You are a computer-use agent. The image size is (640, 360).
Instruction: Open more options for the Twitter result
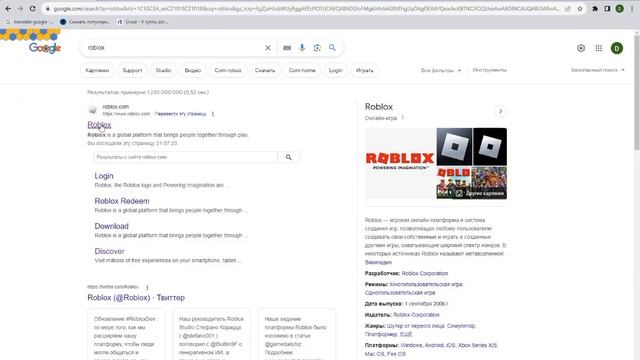coord(147,287)
